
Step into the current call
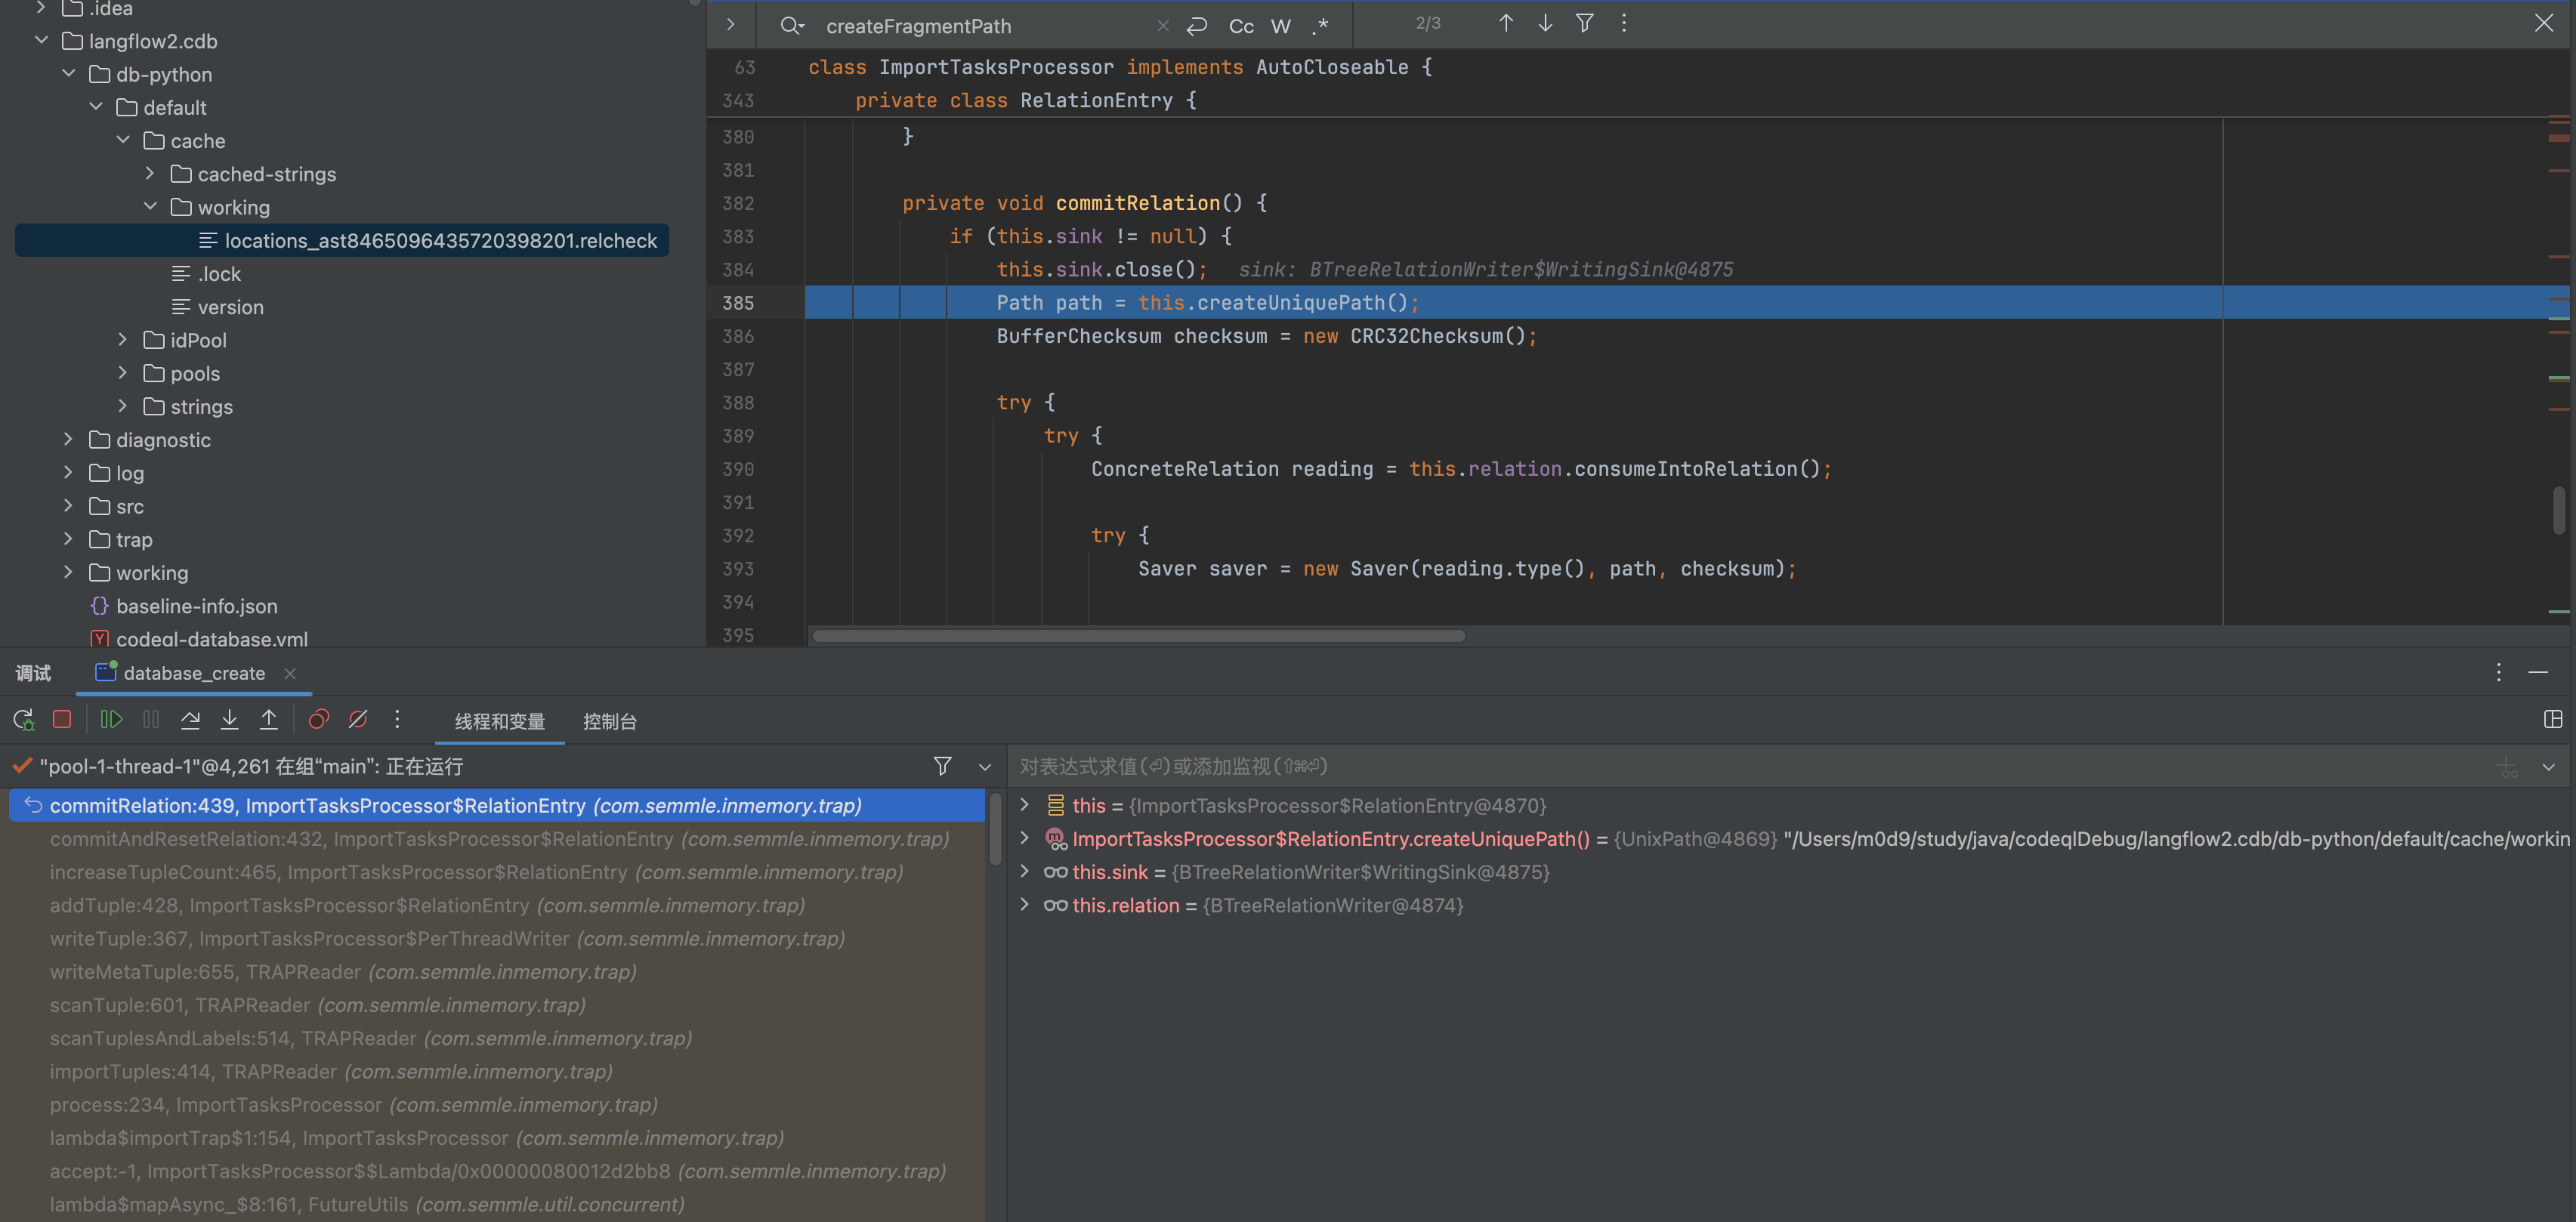(229, 719)
